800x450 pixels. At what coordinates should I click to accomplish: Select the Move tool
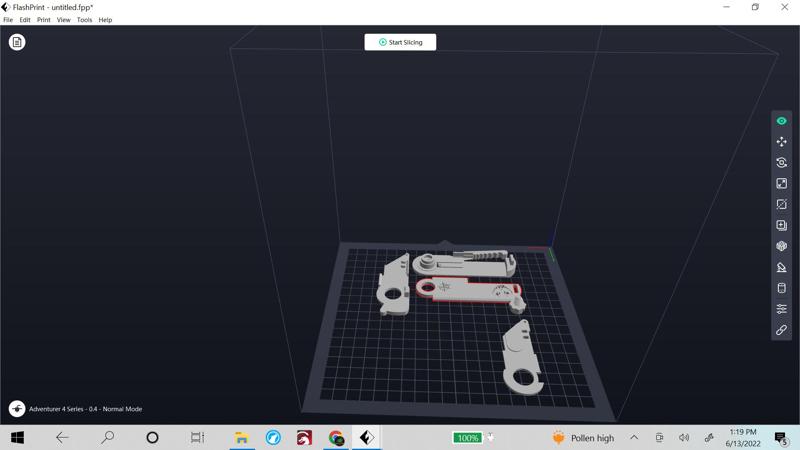pyautogui.click(x=781, y=142)
